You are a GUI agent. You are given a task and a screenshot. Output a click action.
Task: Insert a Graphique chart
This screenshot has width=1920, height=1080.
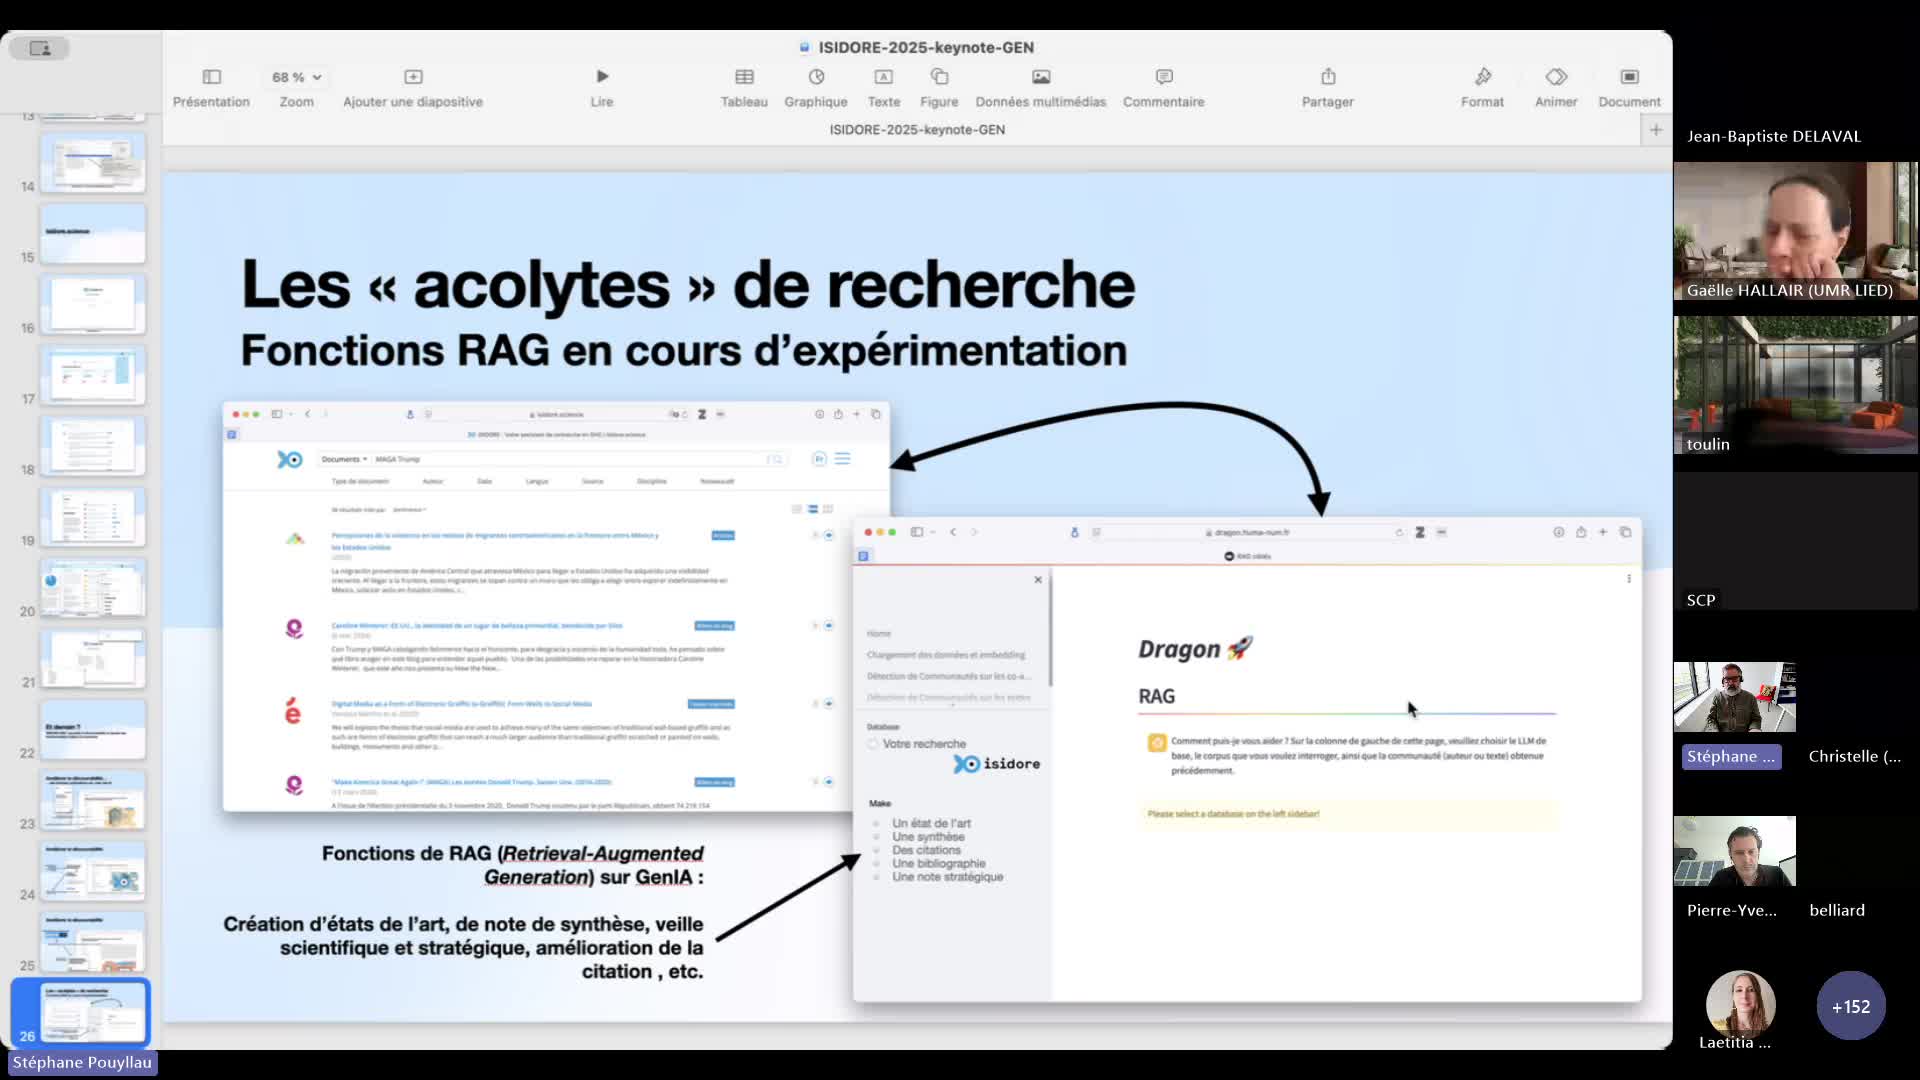(816, 88)
